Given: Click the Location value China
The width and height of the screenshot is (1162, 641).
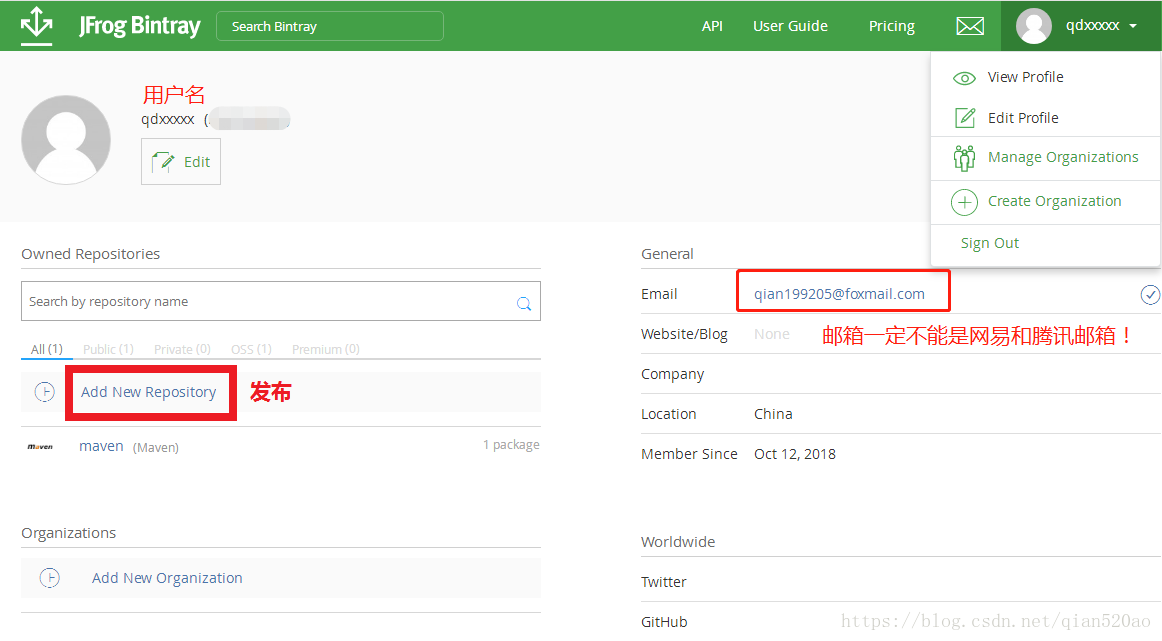Looking at the screenshot, I should click(x=773, y=414).
